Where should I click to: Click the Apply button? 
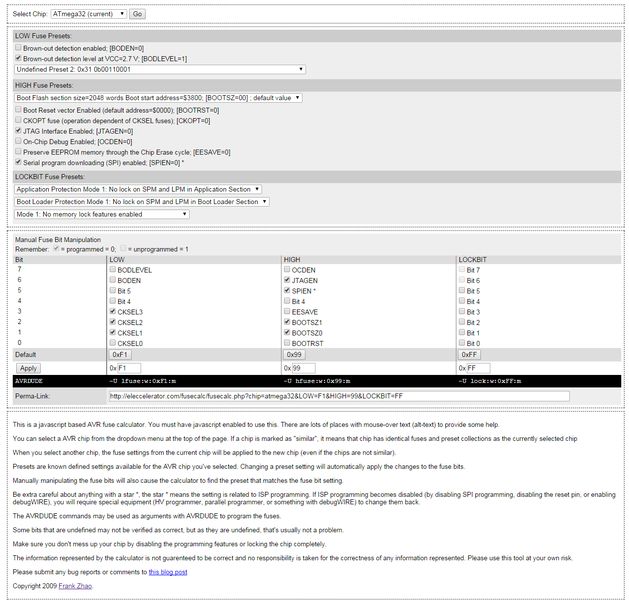pos(28,368)
